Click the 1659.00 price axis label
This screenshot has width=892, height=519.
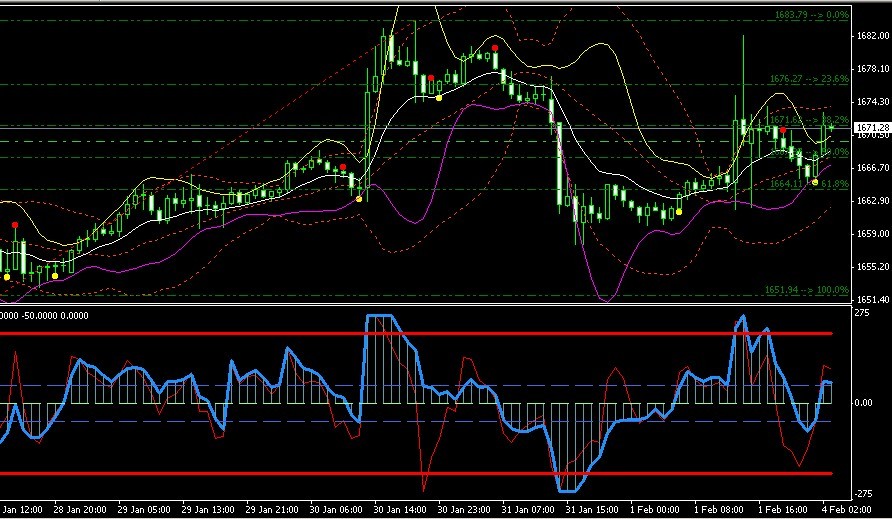(873, 233)
